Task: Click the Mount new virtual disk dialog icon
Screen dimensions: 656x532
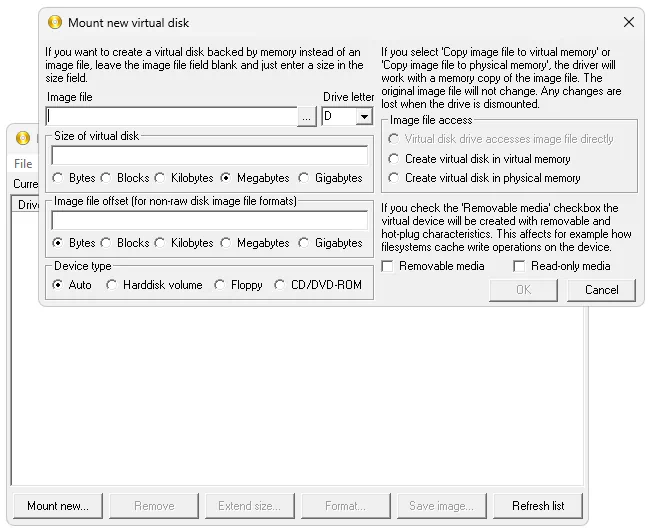Action: [x=55, y=22]
